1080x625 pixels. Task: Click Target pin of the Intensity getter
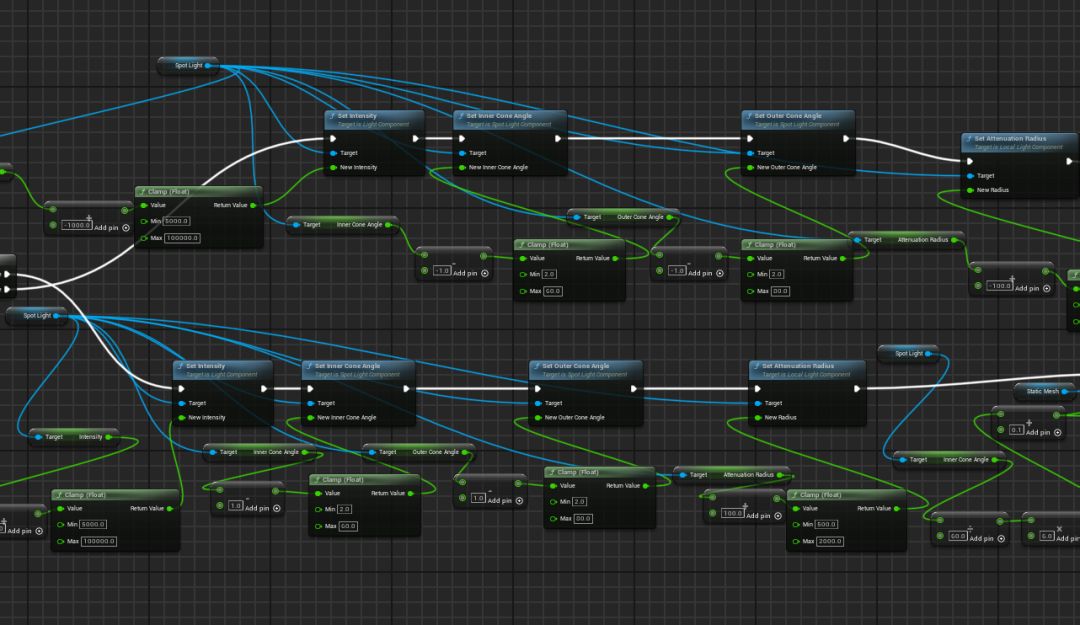point(39,437)
